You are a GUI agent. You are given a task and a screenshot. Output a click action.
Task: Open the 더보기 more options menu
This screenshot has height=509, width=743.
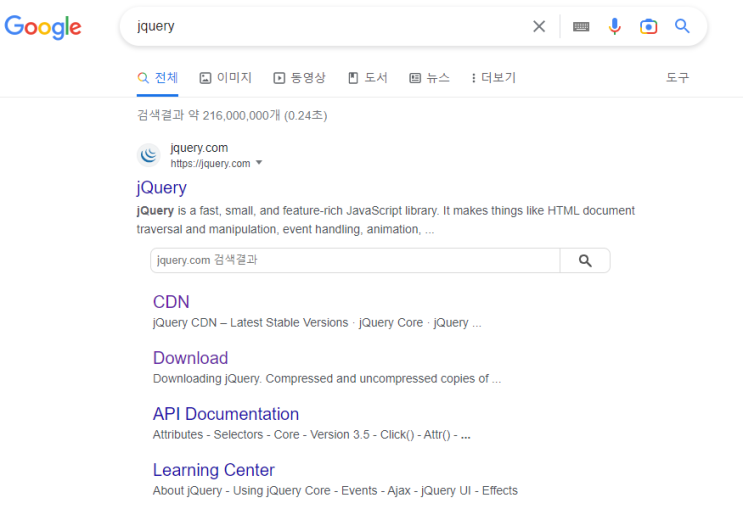pyautogui.click(x=493, y=78)
